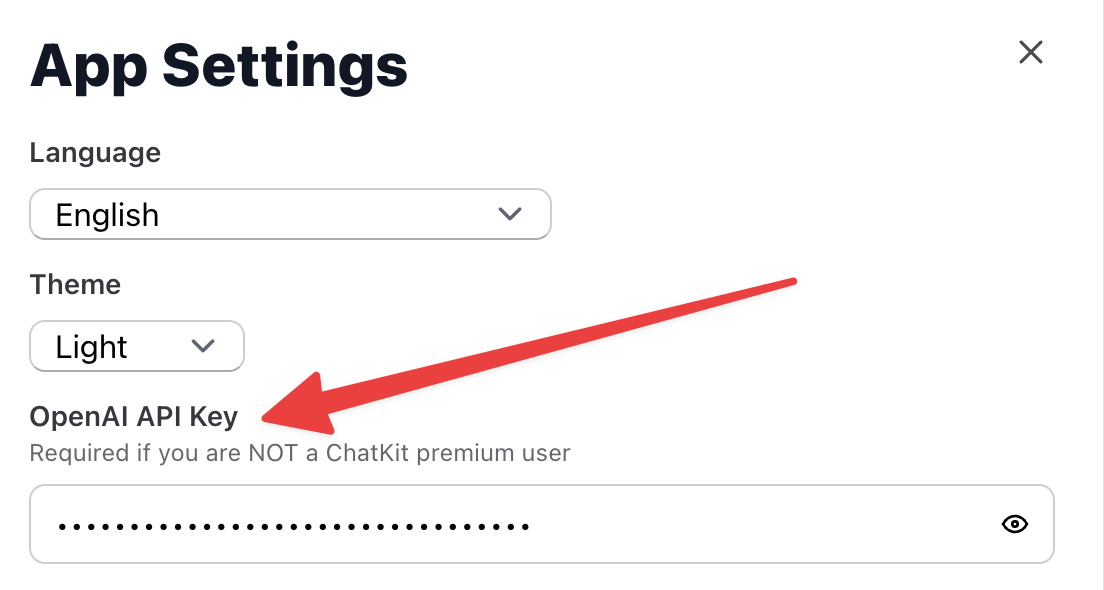Reveal the API key with eye icon
Viewport: 1104px width, 590px height.
pyautogui.click(x=1015, y=524)
